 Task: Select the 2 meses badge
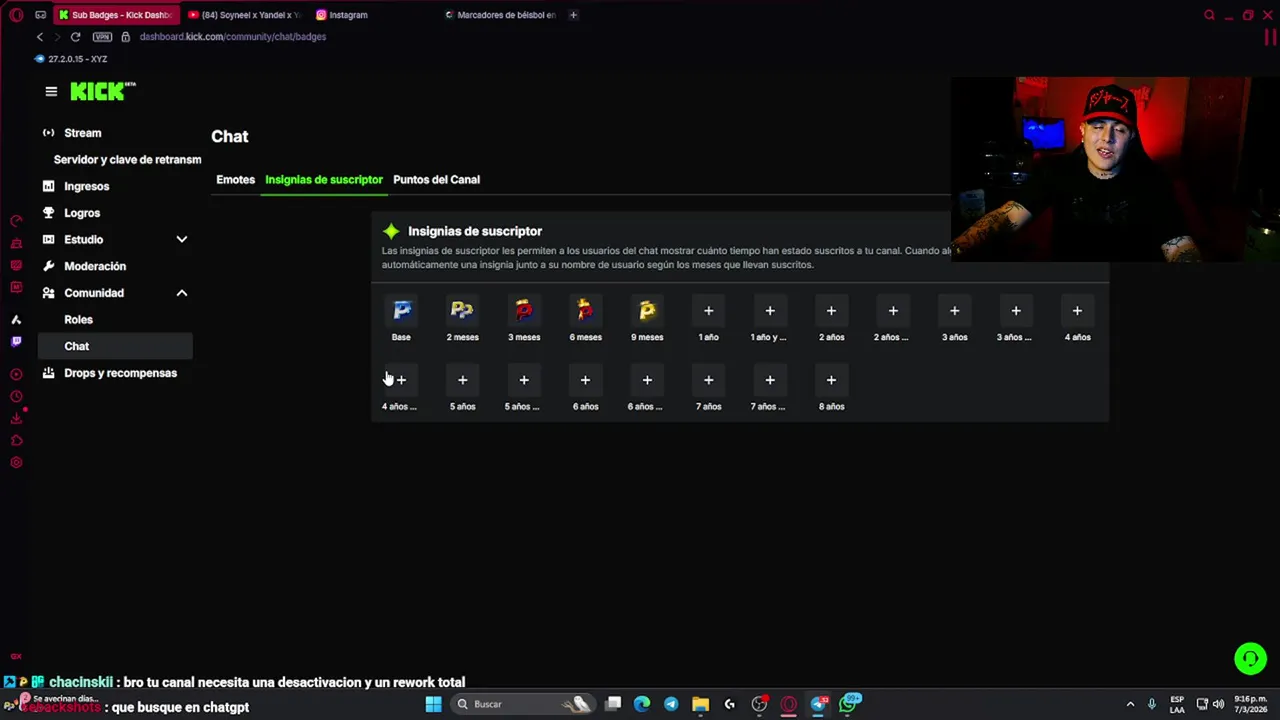pos(462,311)
